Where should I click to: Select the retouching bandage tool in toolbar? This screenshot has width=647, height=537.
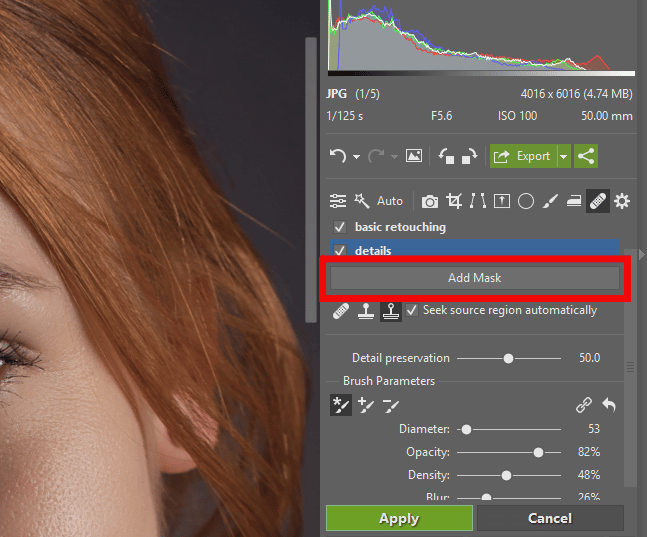click(598, 201)
